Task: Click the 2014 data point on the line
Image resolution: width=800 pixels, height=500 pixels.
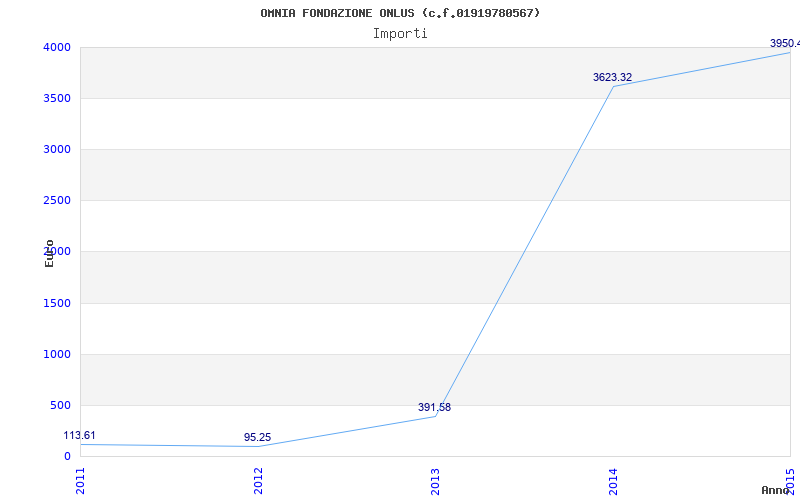Action: tap(613, 86)
